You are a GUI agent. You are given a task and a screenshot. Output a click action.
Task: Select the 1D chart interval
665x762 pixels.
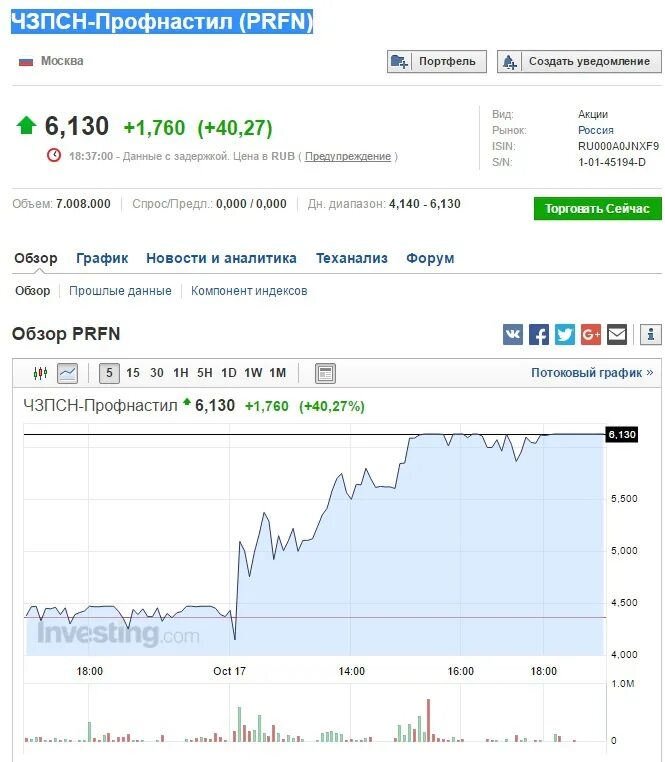tap(229, 373)
